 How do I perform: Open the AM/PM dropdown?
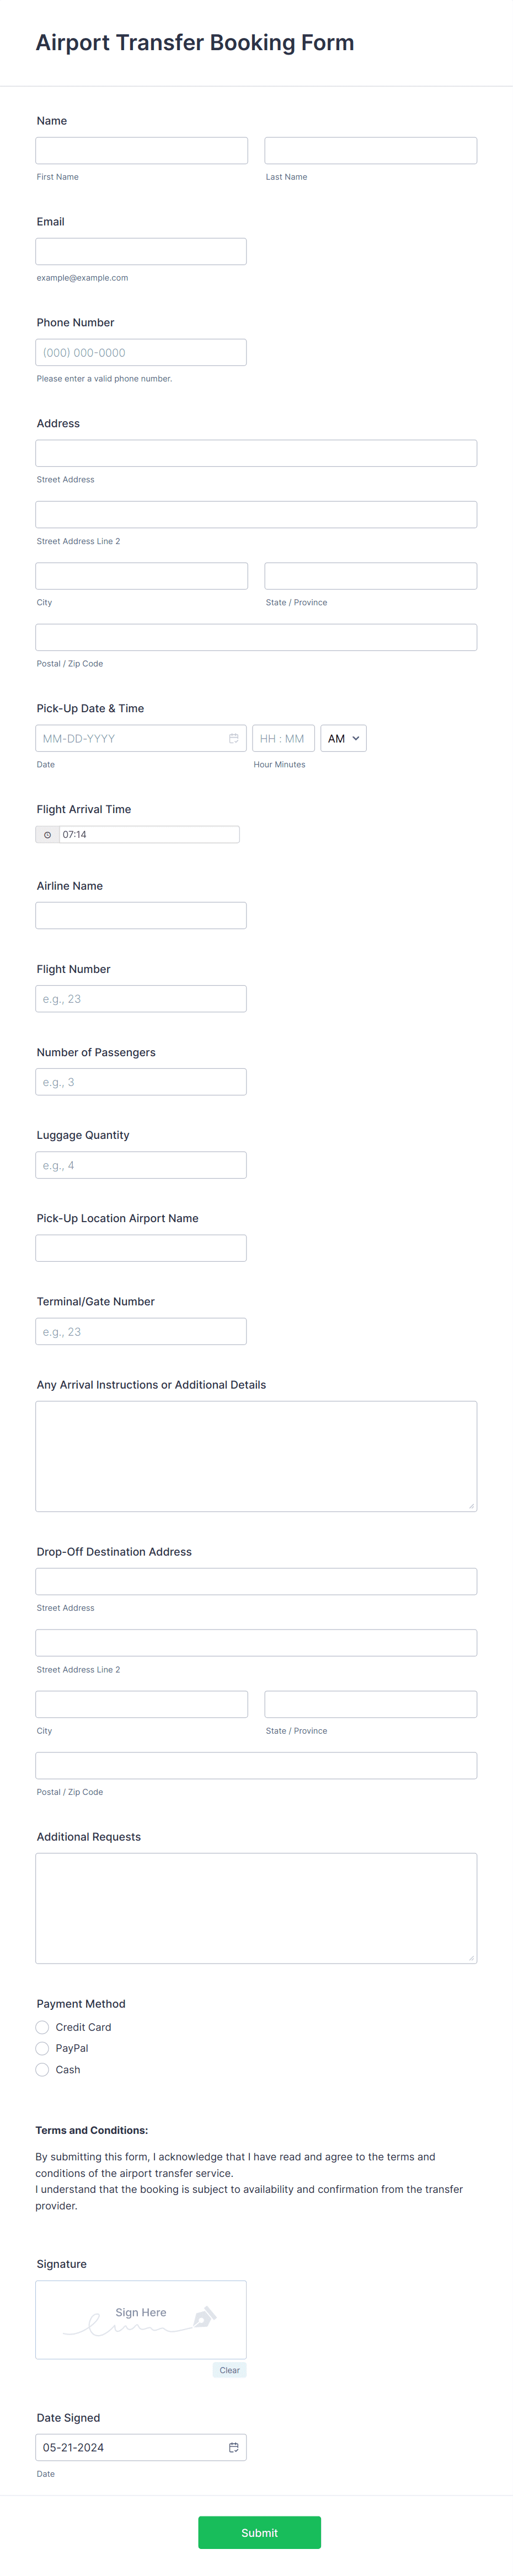coord(343,738)
